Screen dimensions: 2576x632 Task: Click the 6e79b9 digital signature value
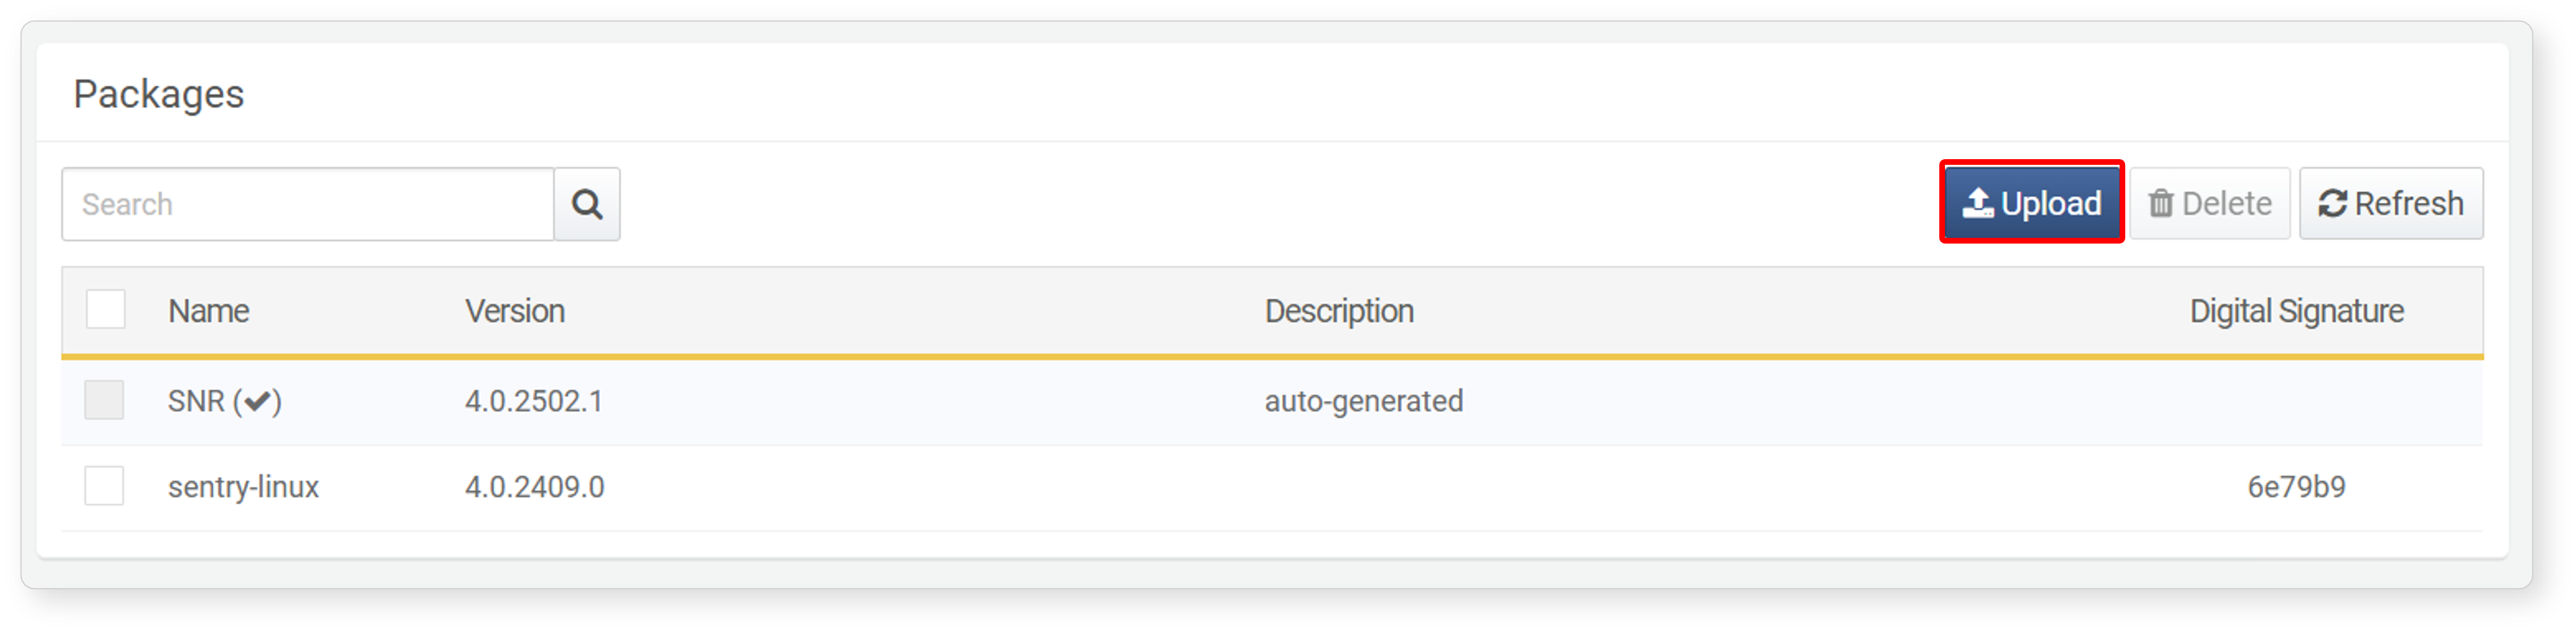point(2296,487)
